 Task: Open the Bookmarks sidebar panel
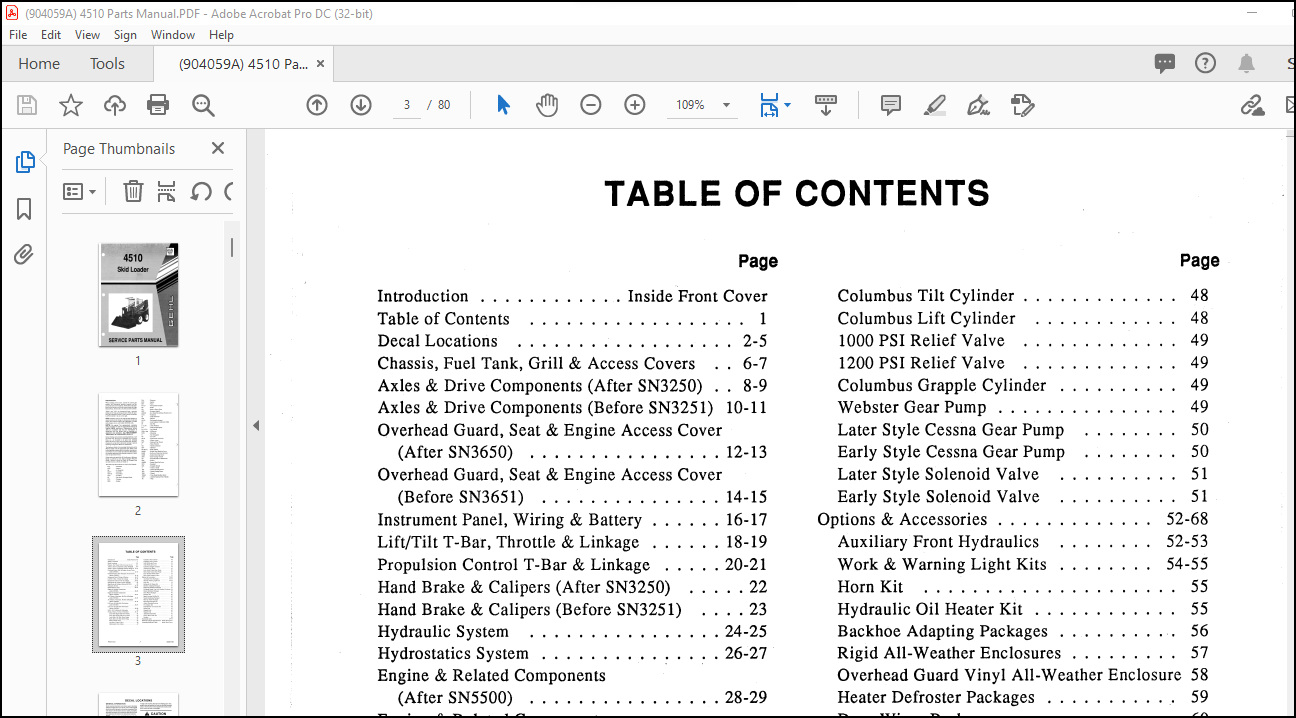pyautogui.click(x=25, y=209)
